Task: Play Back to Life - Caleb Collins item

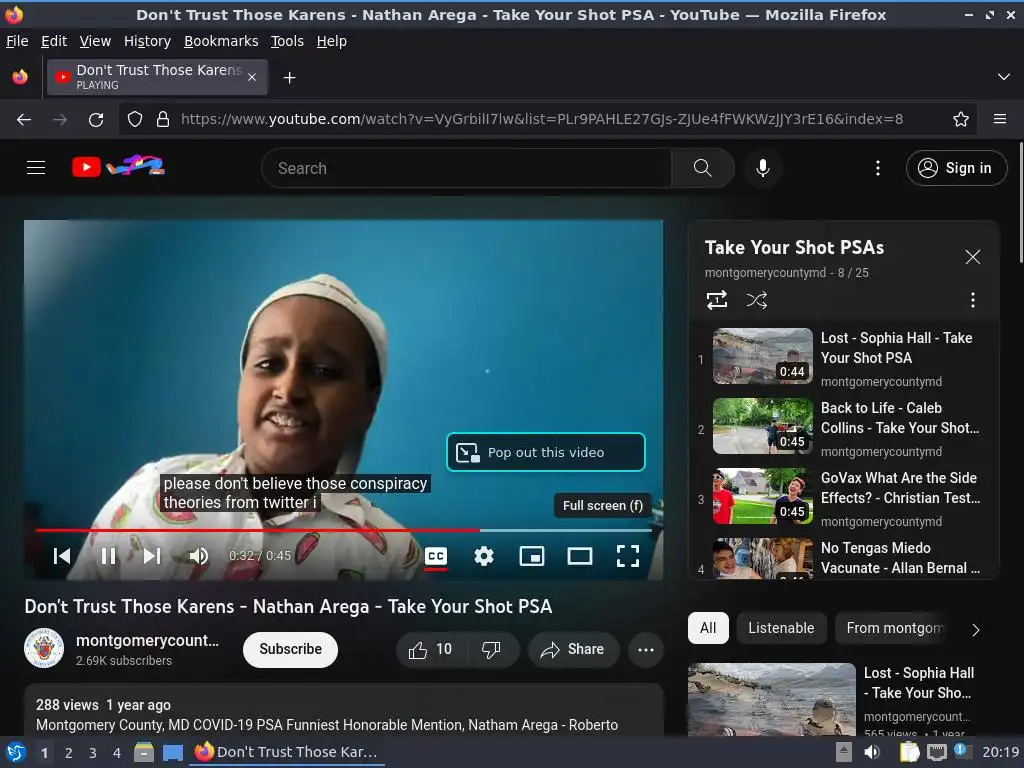Action: coord(842,428)
